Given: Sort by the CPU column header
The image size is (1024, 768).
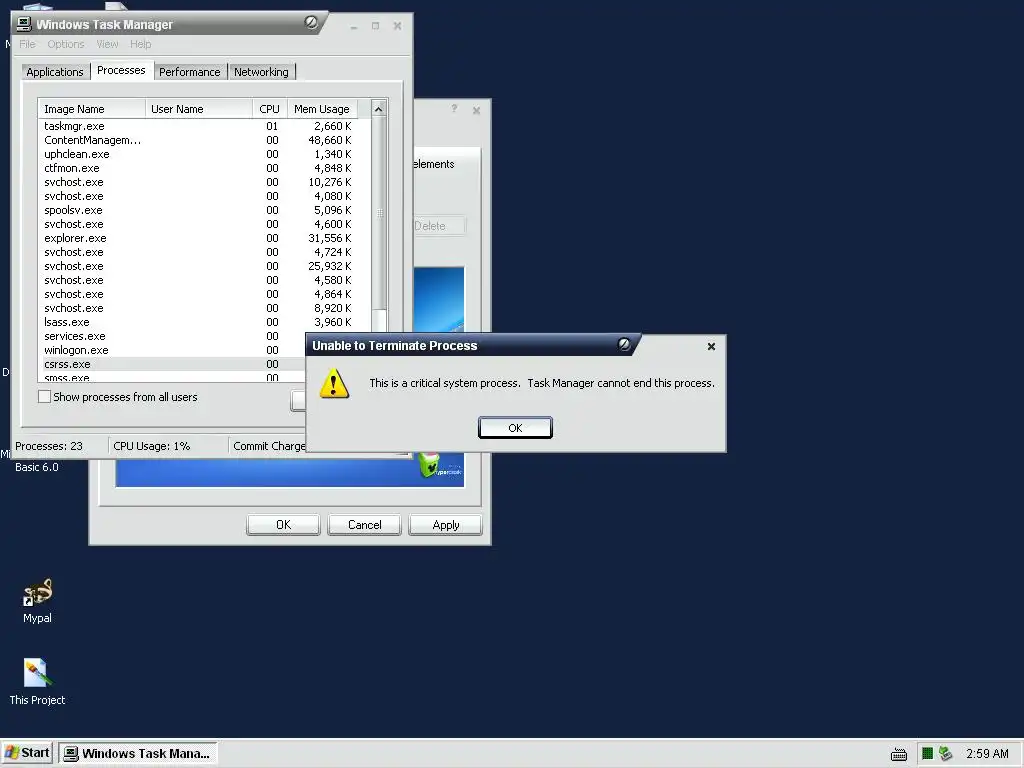Looking at the screenshot, I should [x=269, y=109].
